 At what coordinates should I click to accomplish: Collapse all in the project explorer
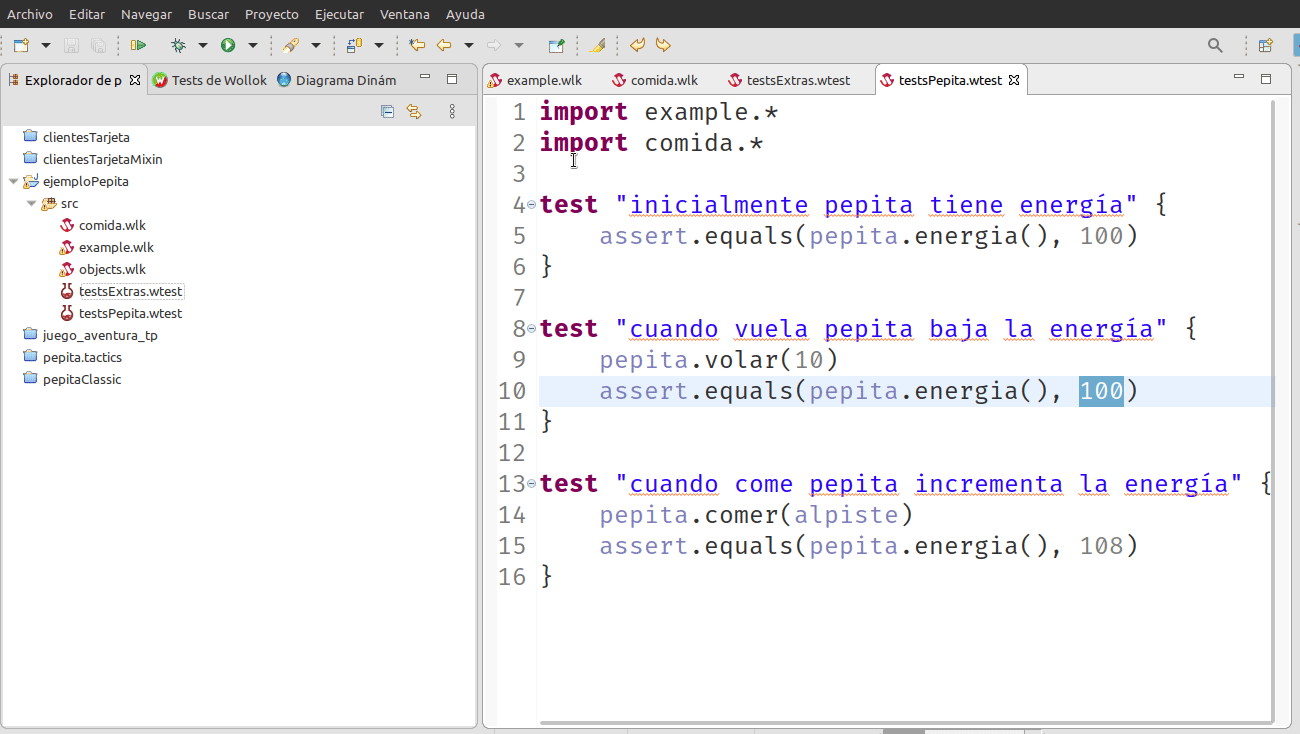[x=388, y=112]
